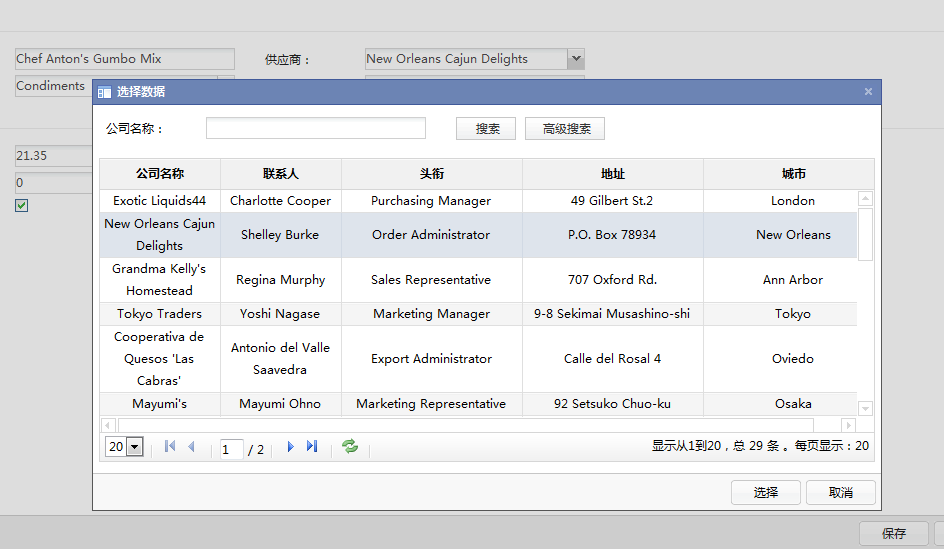Screen dimensions: 944x549
Task: Sort by the 联系人 column header
Action: click(x=281, y=174)
